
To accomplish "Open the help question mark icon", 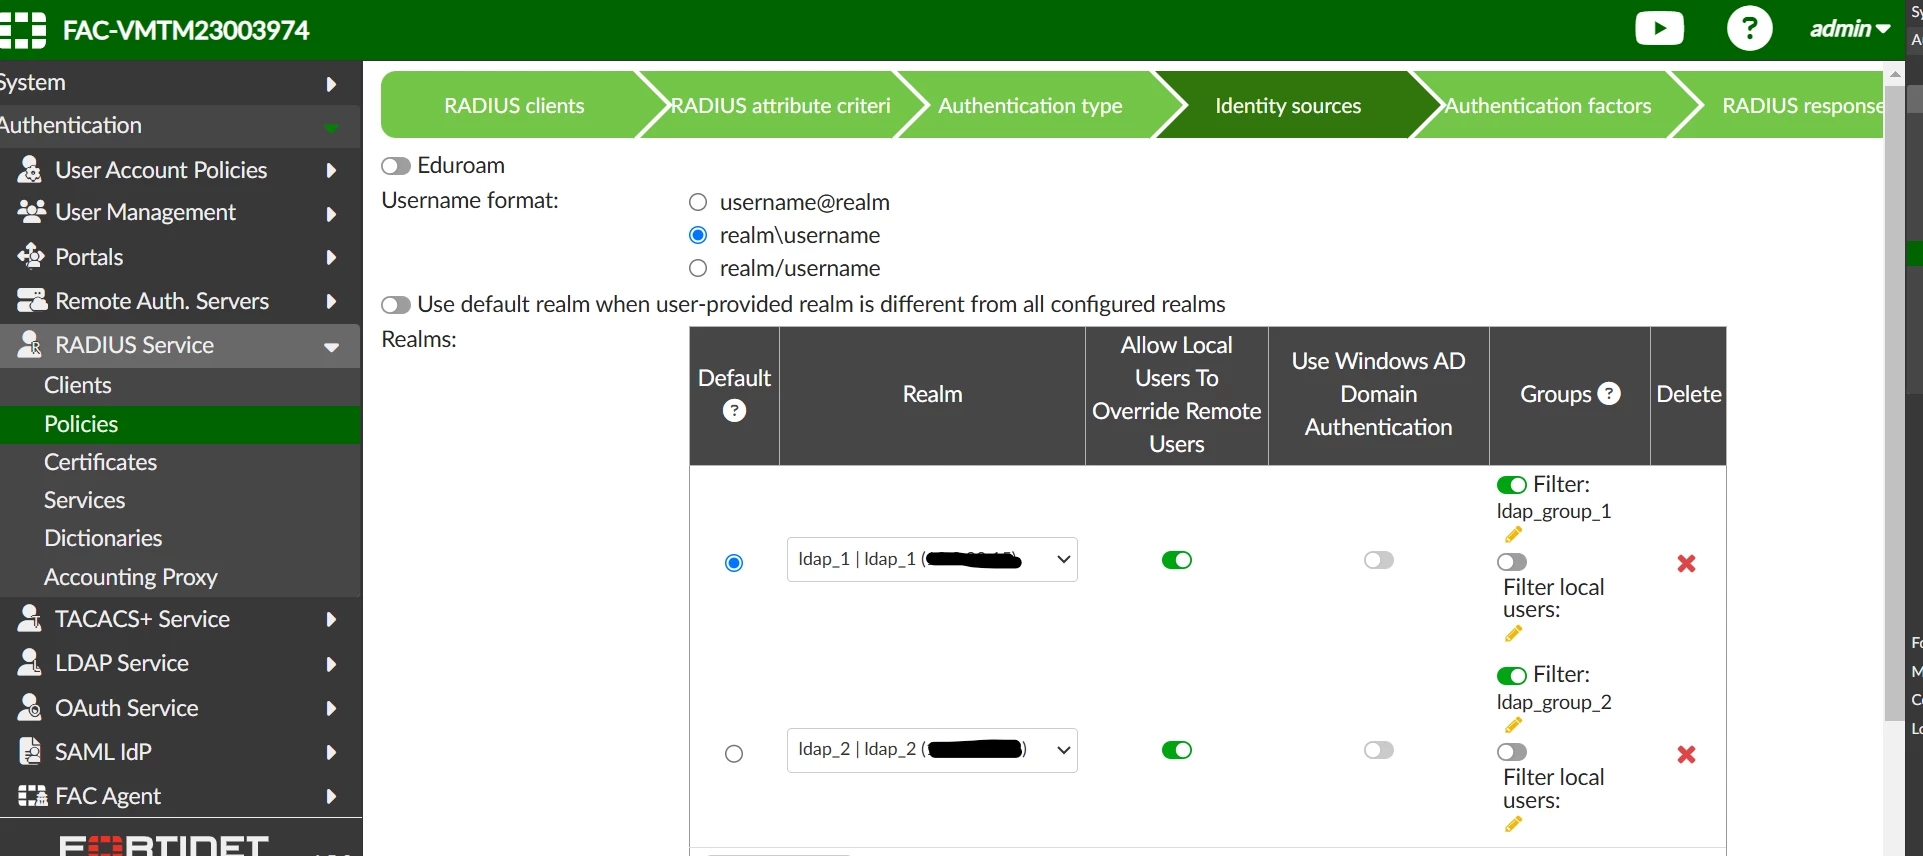I will coord(1749,28).
